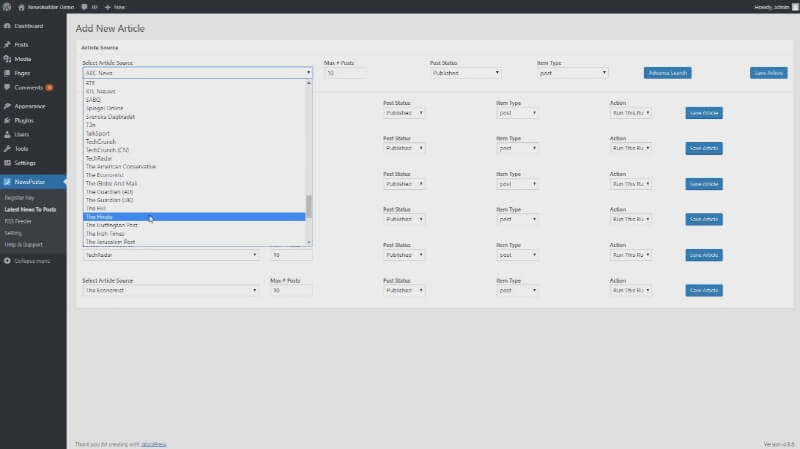The width and height of the screenshot is (800, 449).
Task: Select The Guardian (AU) option
Action: point(194,192)
